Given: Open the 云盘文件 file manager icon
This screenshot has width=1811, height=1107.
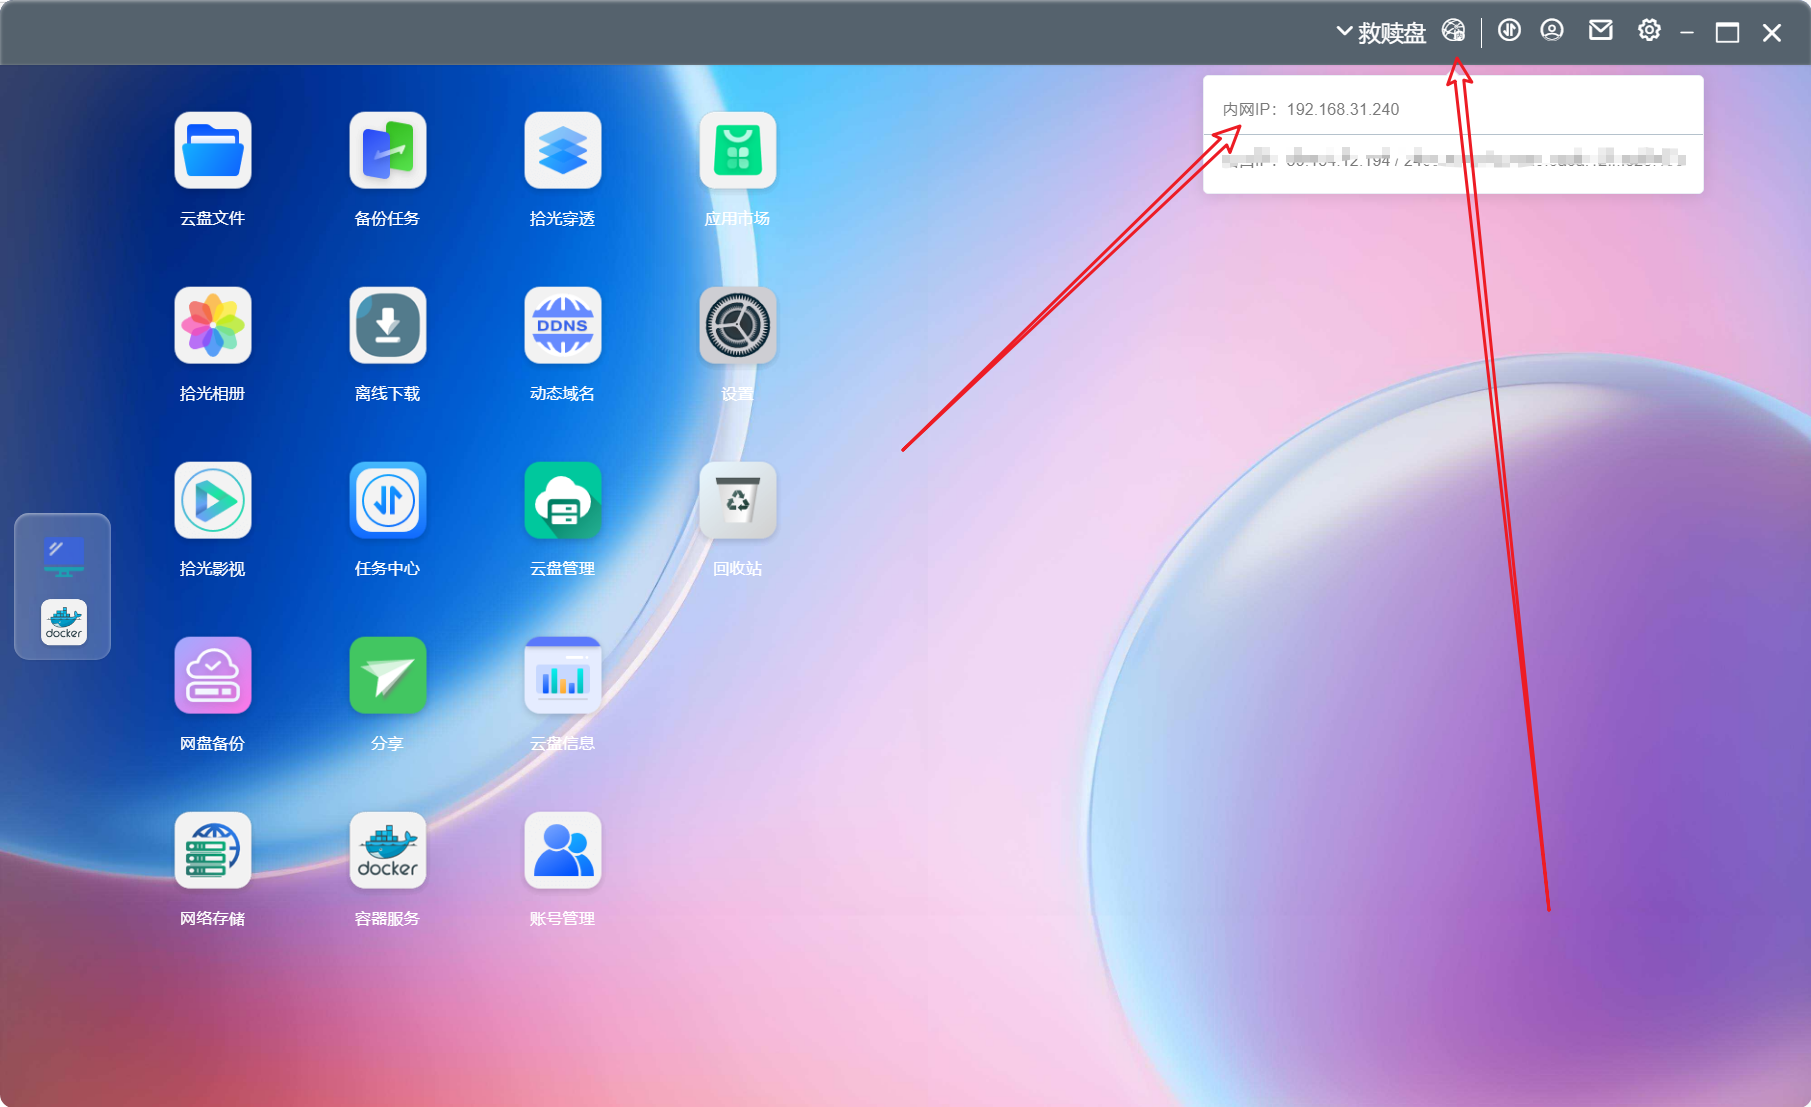Looking at the screenshot, I should click(x=212, y=150).
